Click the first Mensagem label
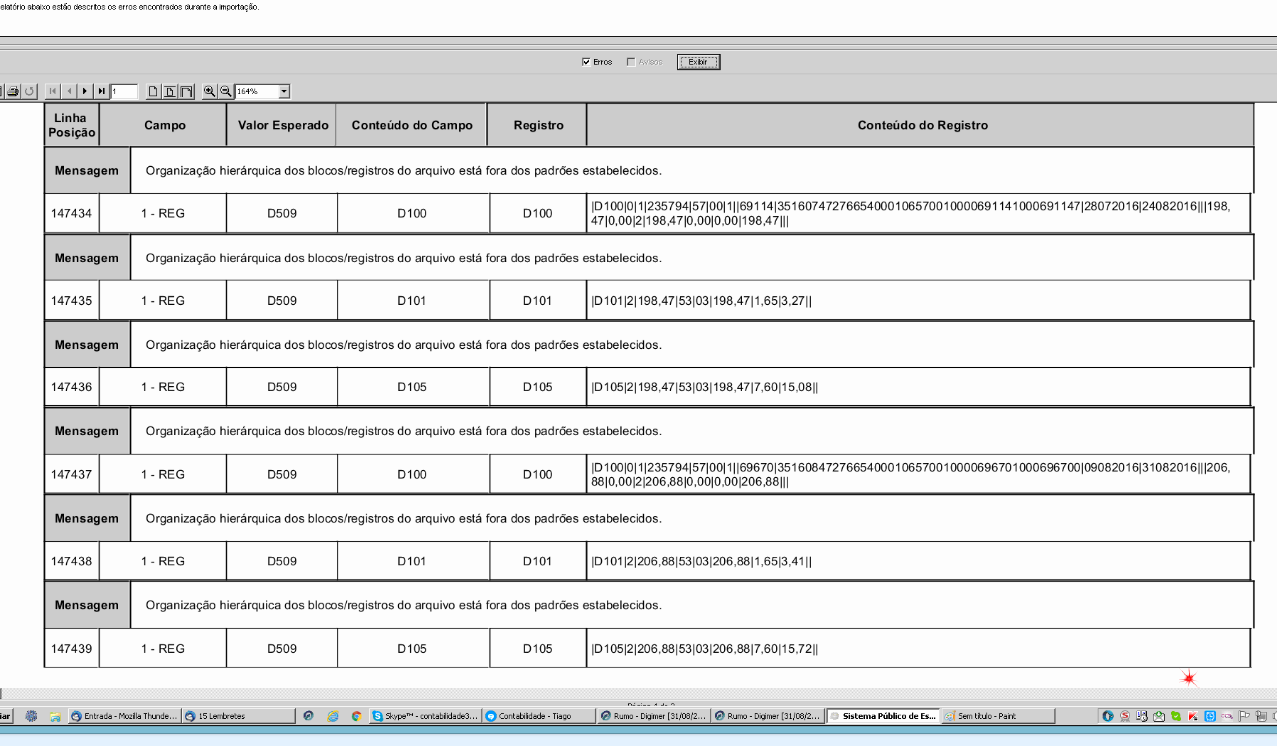The width and height of the screenshot is (1277, 746). click(x=87, y=170)
